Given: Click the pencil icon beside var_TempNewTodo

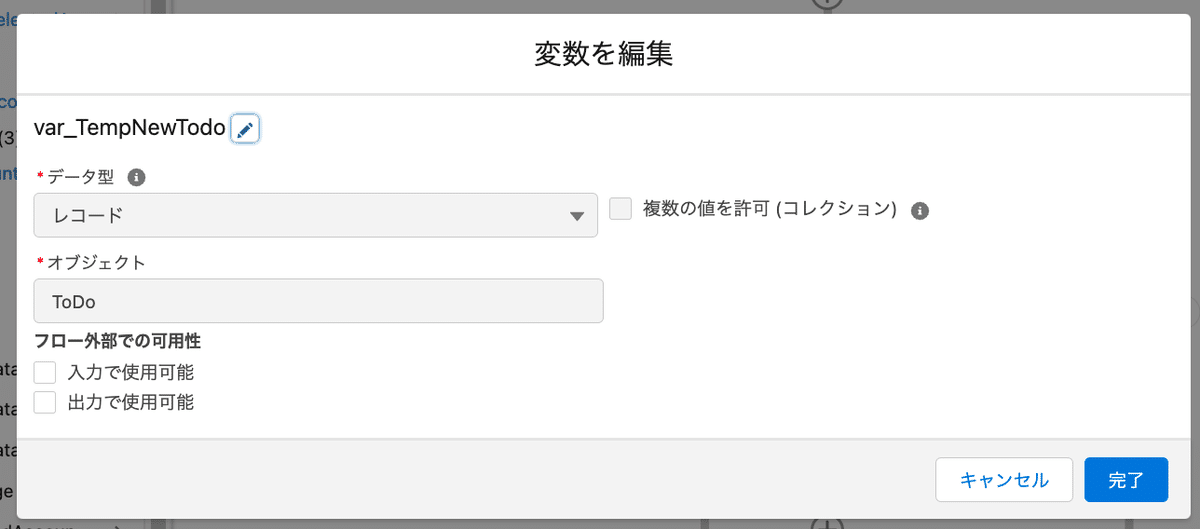Looking at the screenshot, I should coord(245,128).
